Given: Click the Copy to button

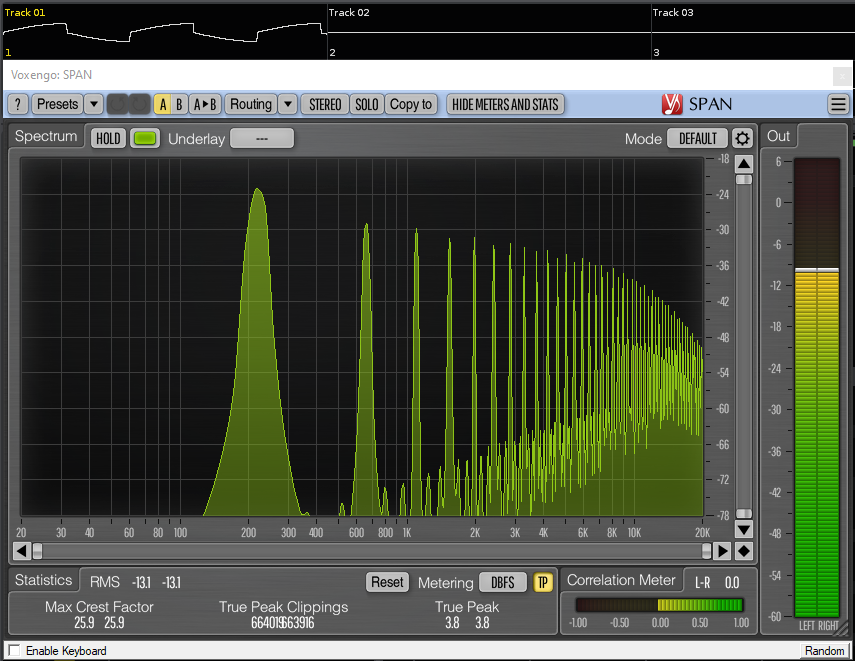Looking at the screenshot, I should coord(411,104).
